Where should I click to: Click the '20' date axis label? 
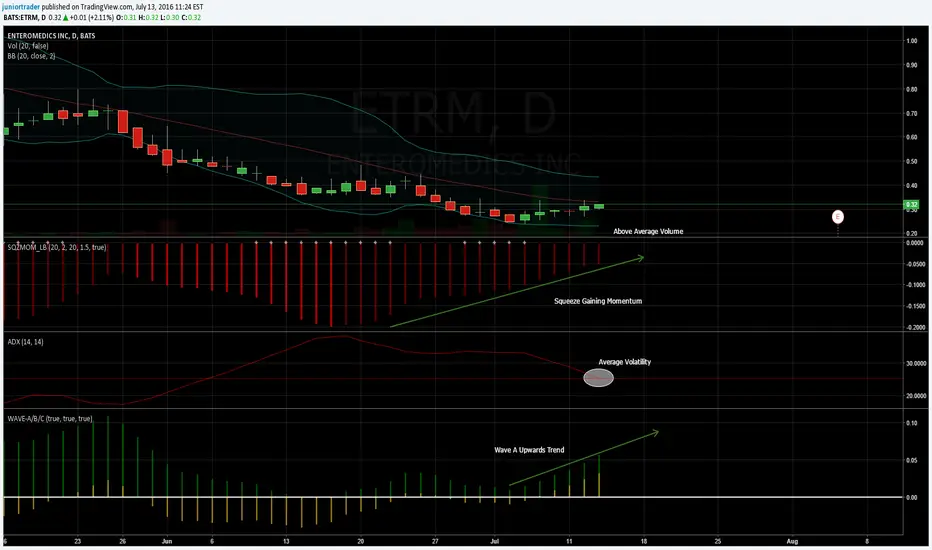pyautogui.click(x=360, y=542)
